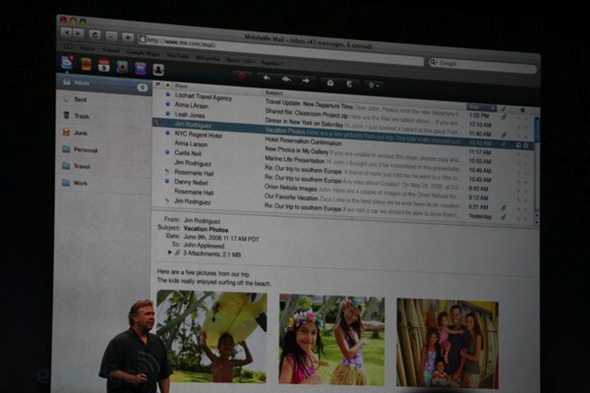Image resolution: width=590 pixels, height=393 pixels.
Task: Open the MobileMe iDisk purple folder icon
Action: [140, 69]
